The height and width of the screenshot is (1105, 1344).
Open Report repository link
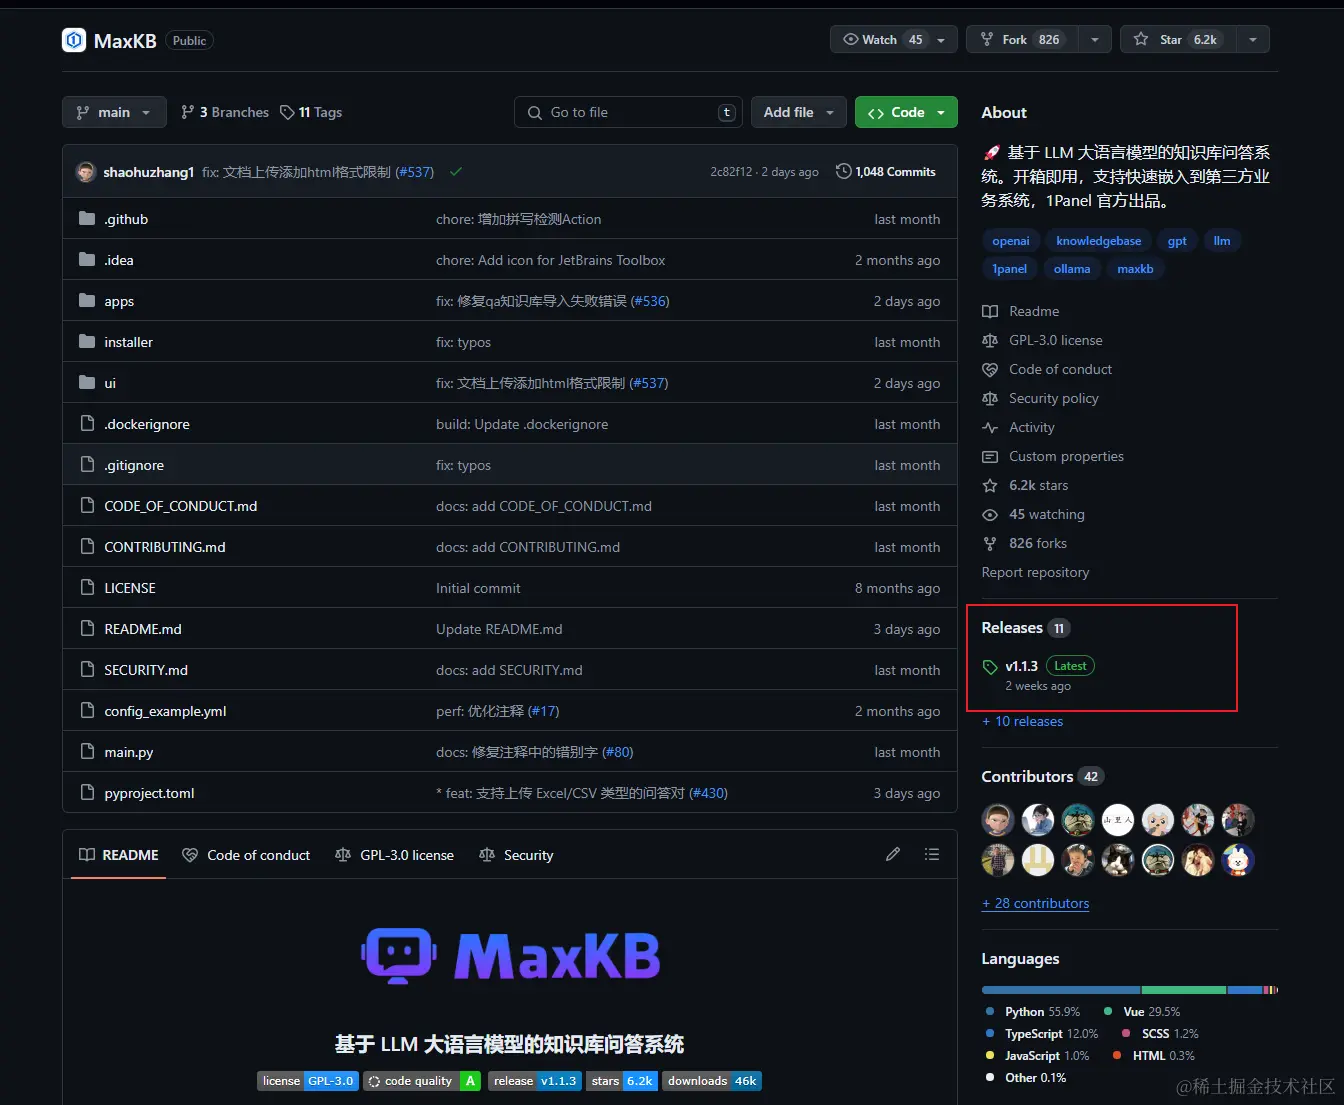tap(1035, 572)
